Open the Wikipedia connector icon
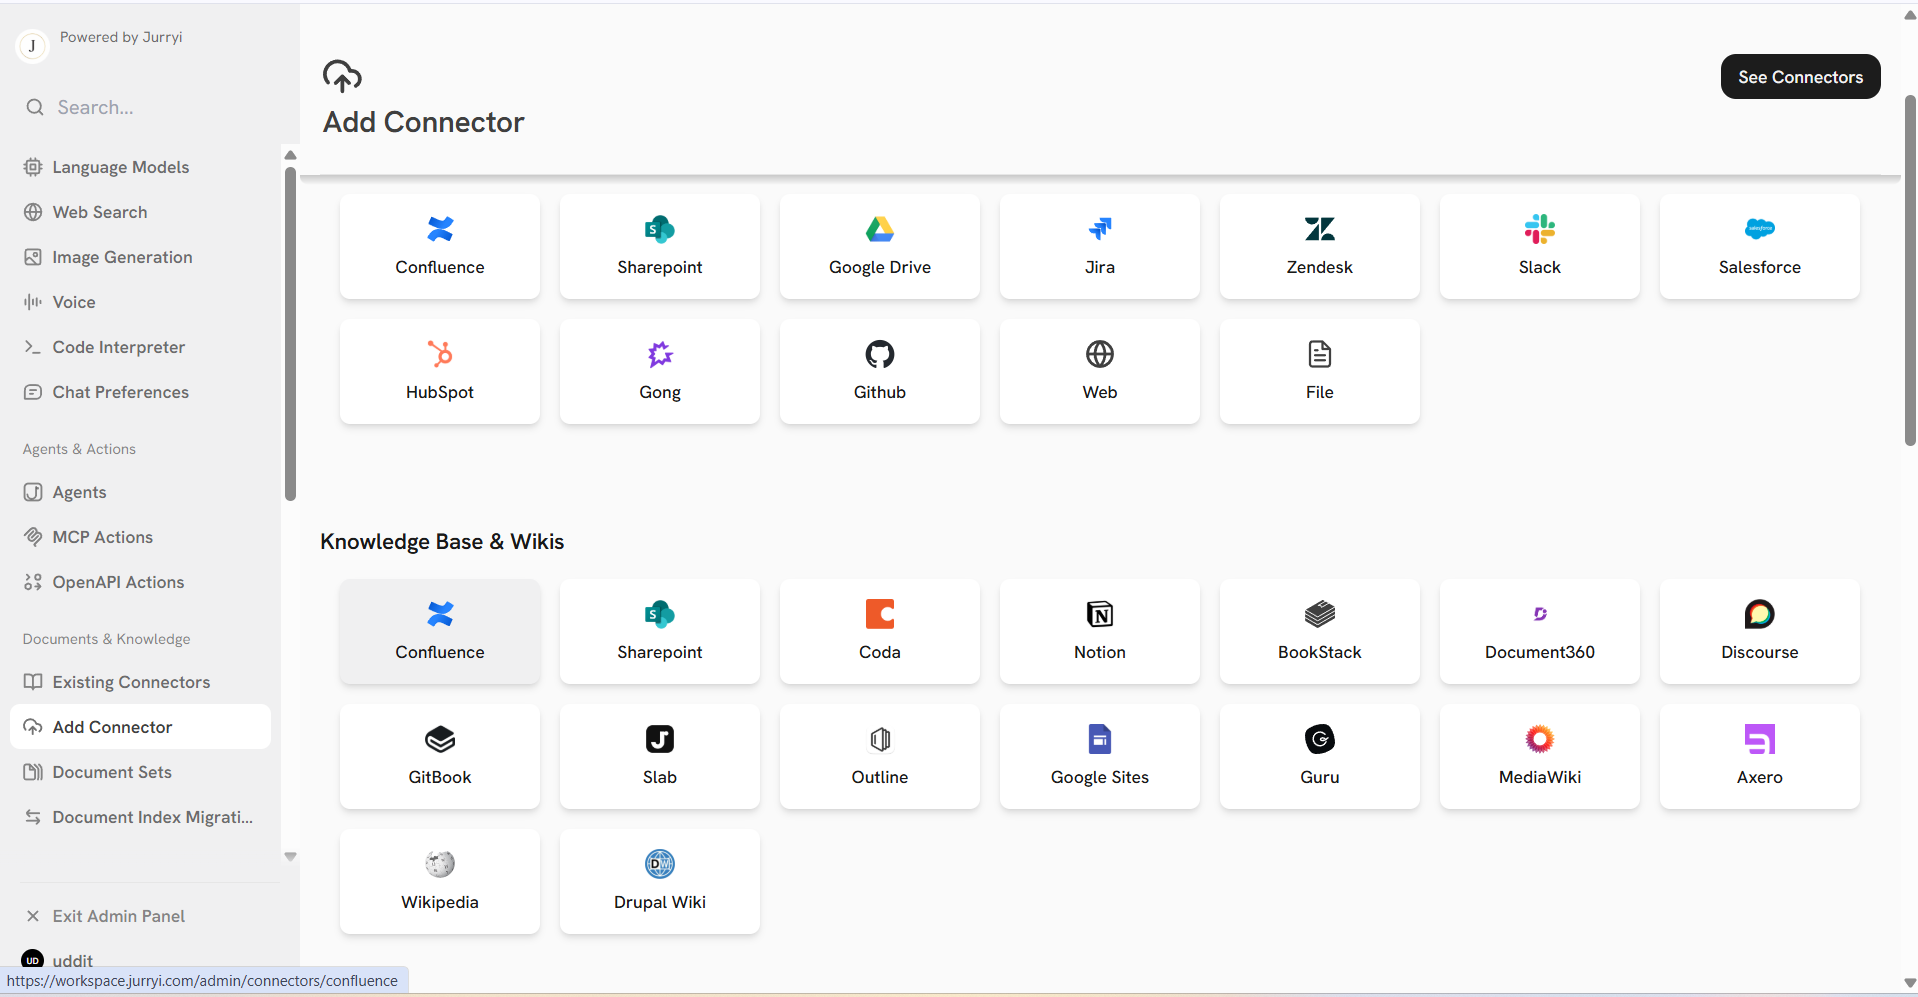The height and width of the screenshot is (997, 1918). click(x=440, y=864)
